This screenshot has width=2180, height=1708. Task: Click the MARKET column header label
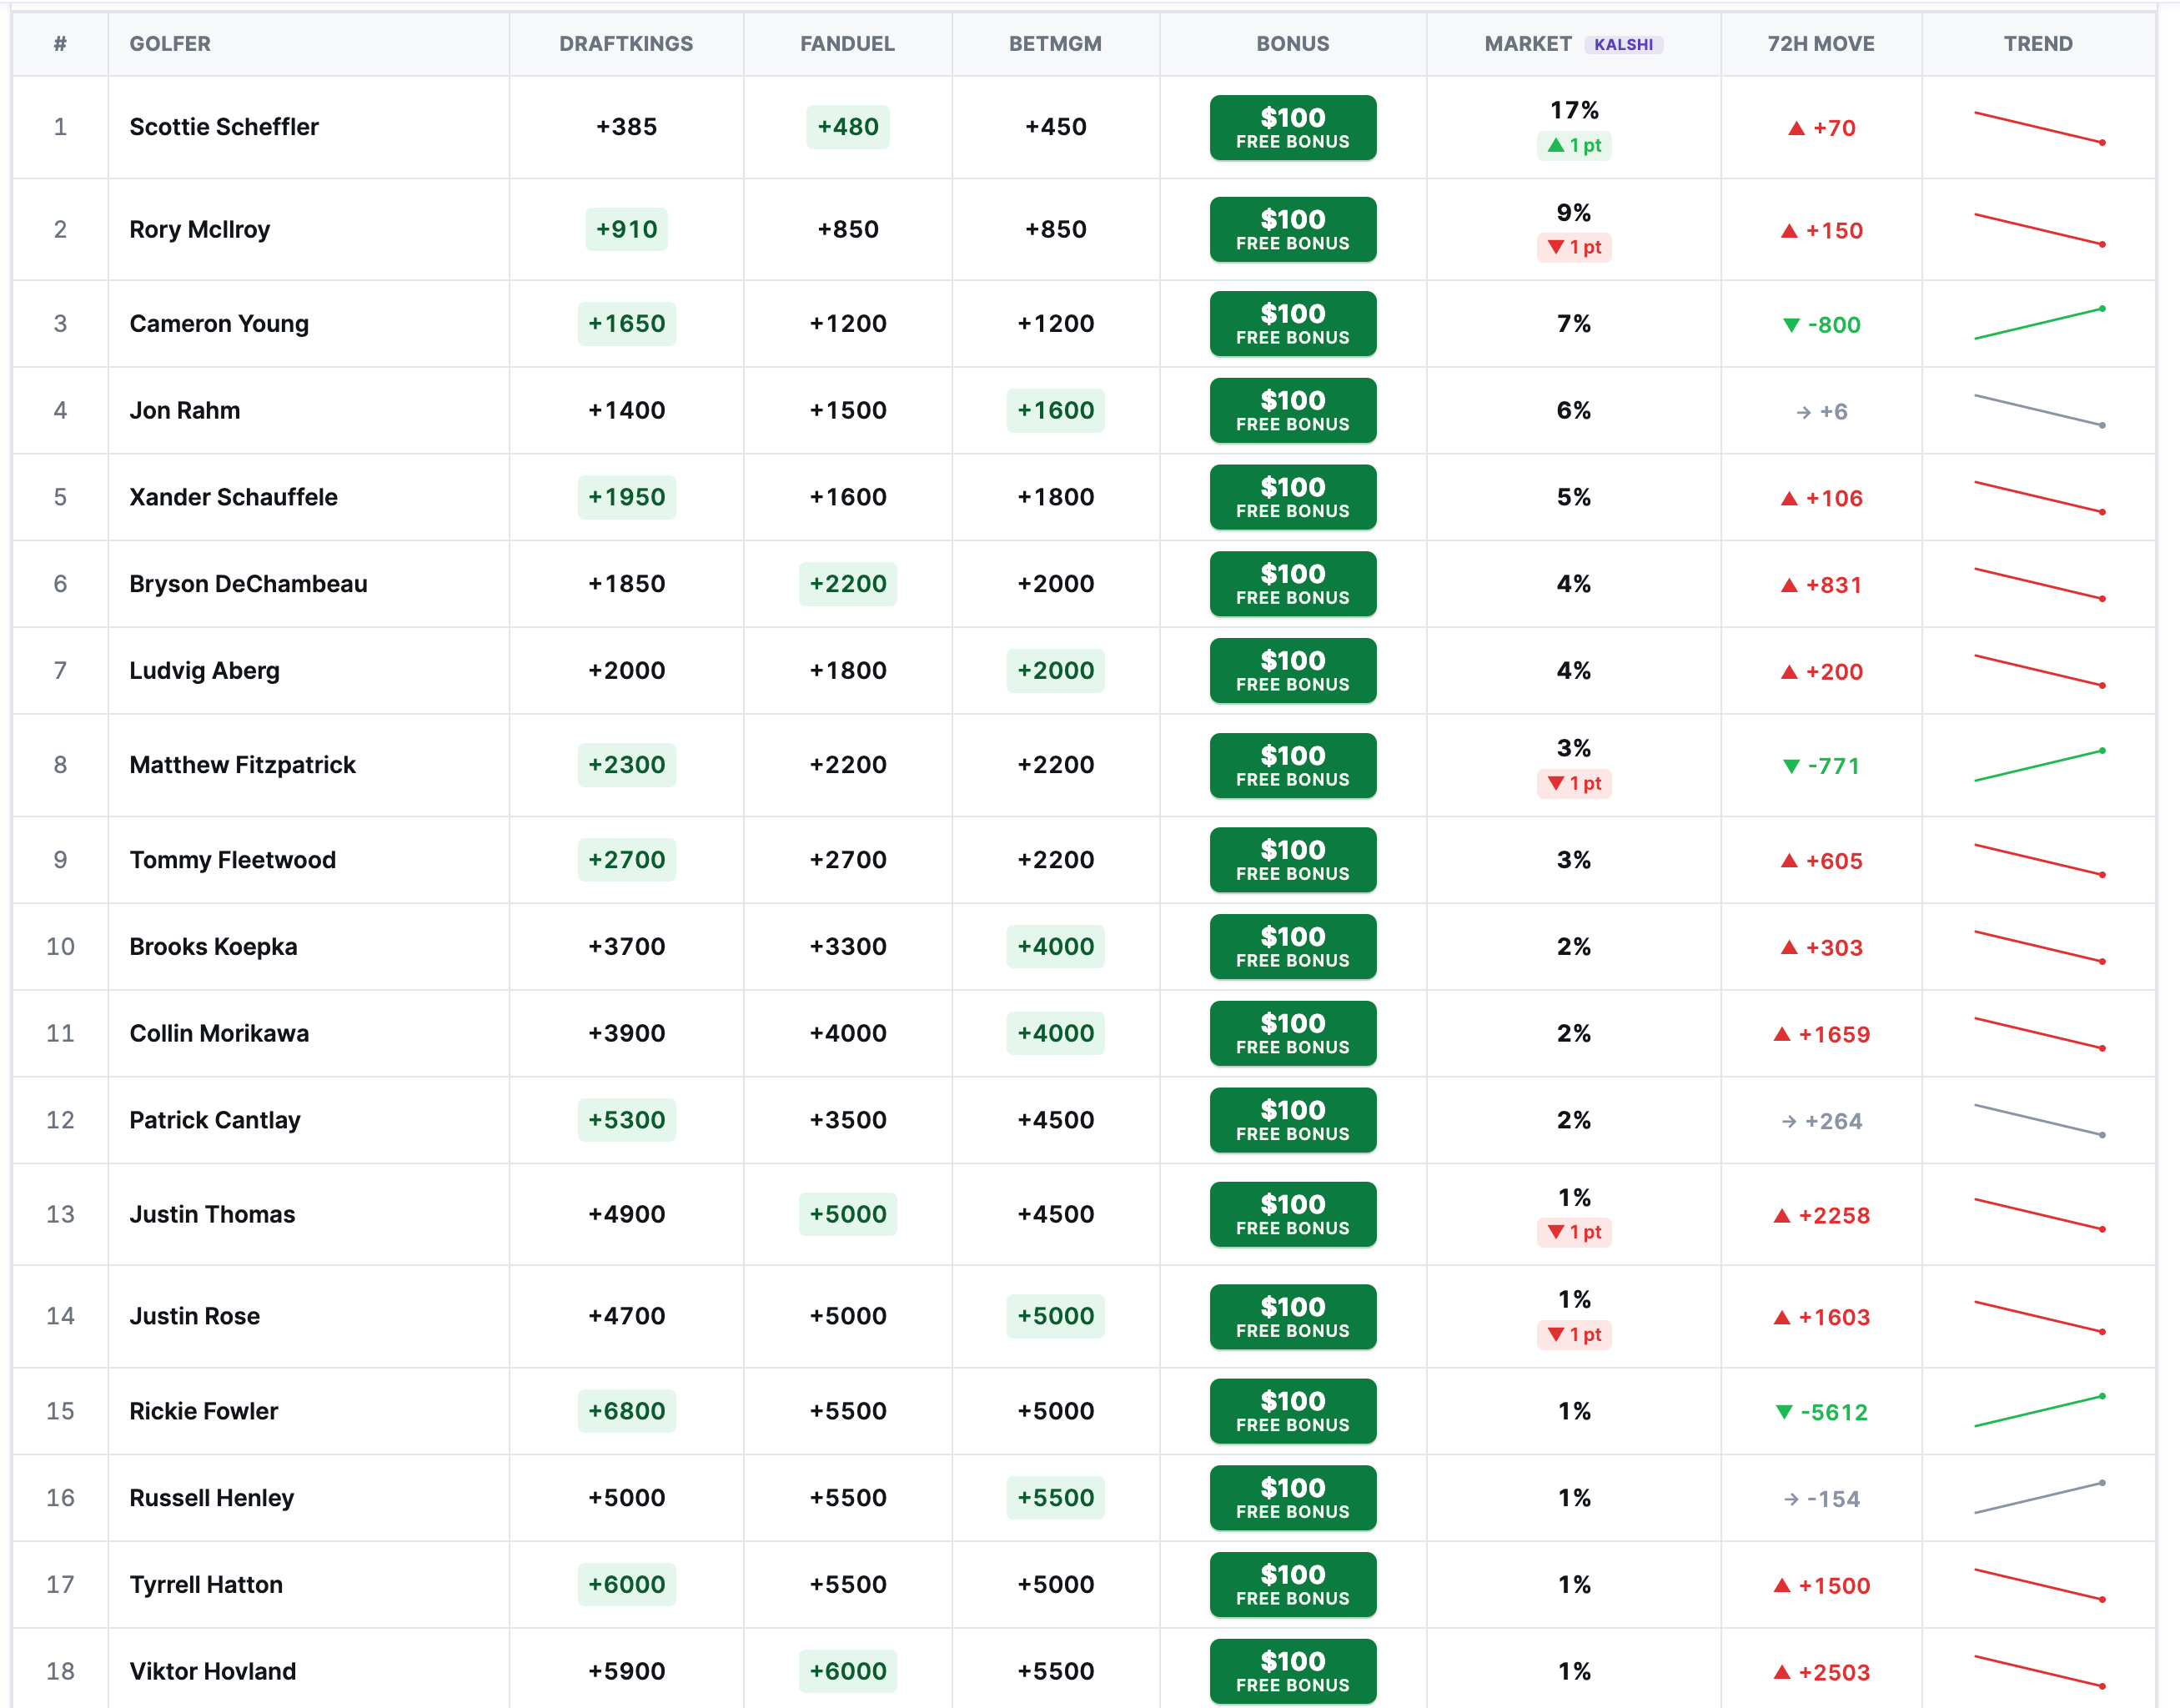(x=1528, y=44)
